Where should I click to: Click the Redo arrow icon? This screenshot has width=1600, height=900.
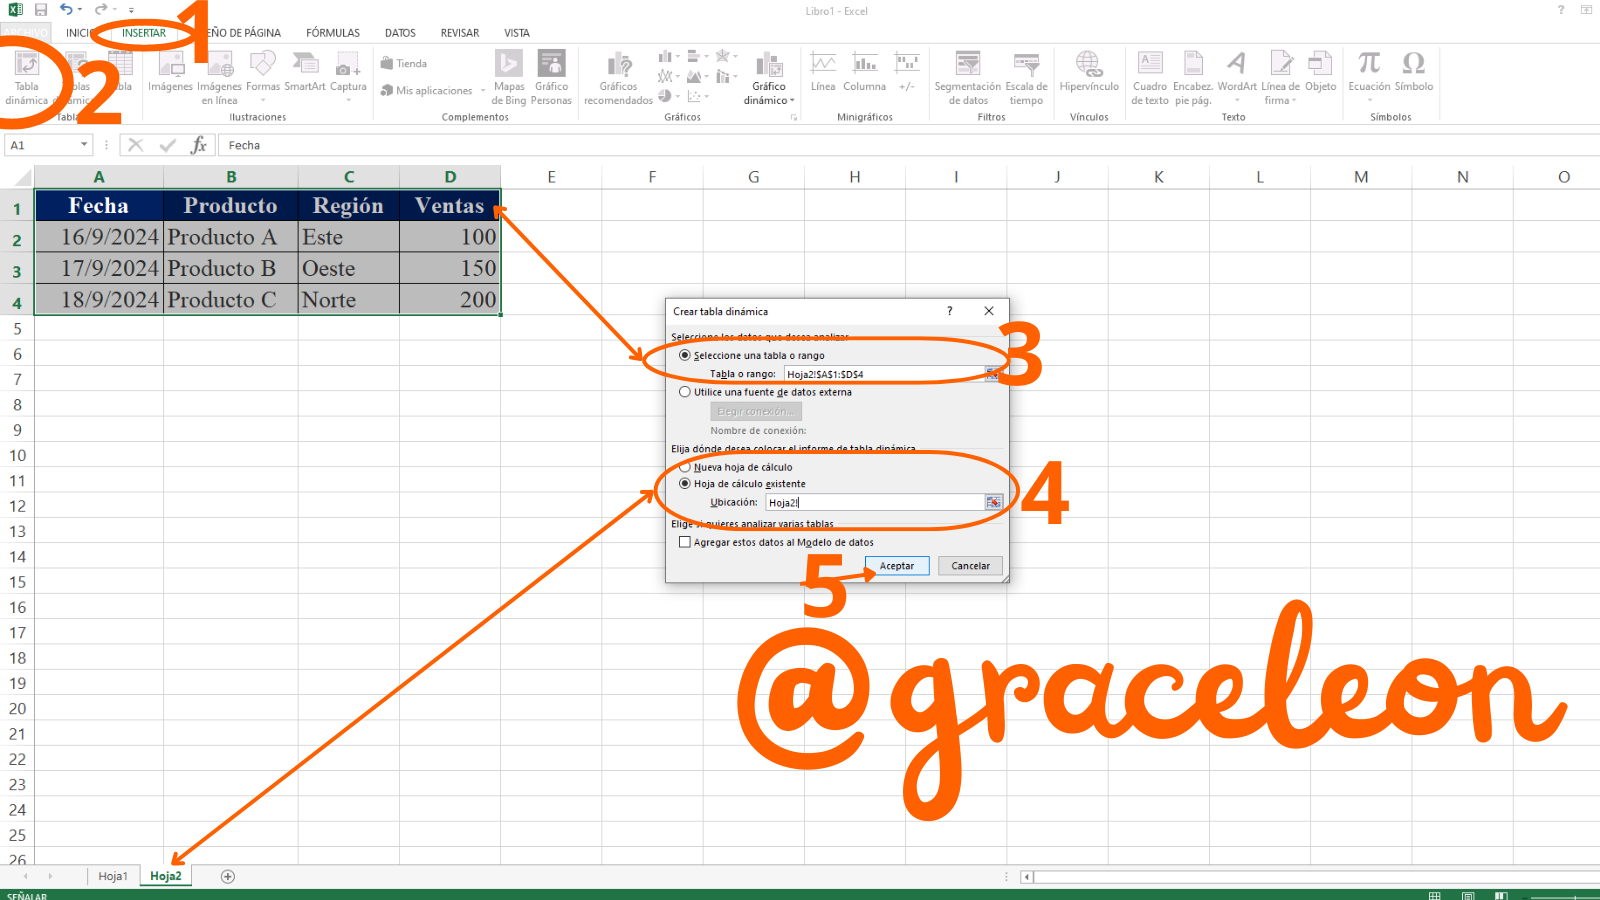pyautogui.click(x=100, y=10)
